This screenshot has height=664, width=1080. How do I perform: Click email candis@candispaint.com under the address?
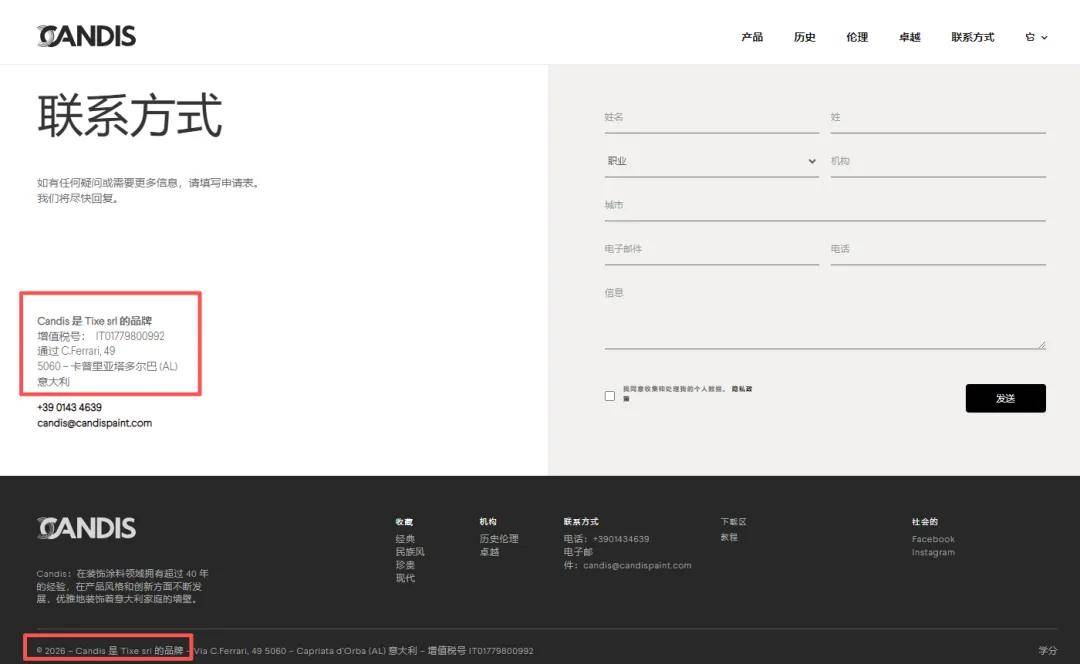point(94,423)
